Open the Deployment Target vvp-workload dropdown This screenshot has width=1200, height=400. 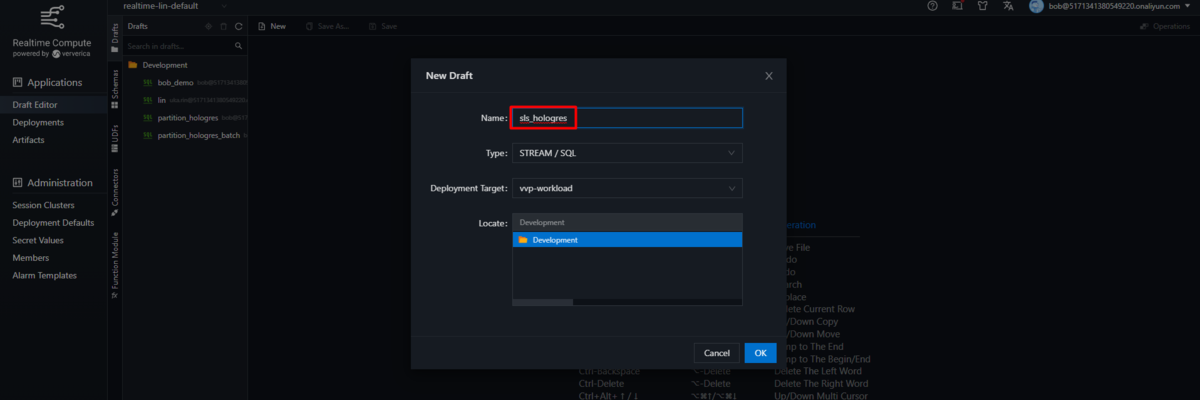click(x=627, y=188)
